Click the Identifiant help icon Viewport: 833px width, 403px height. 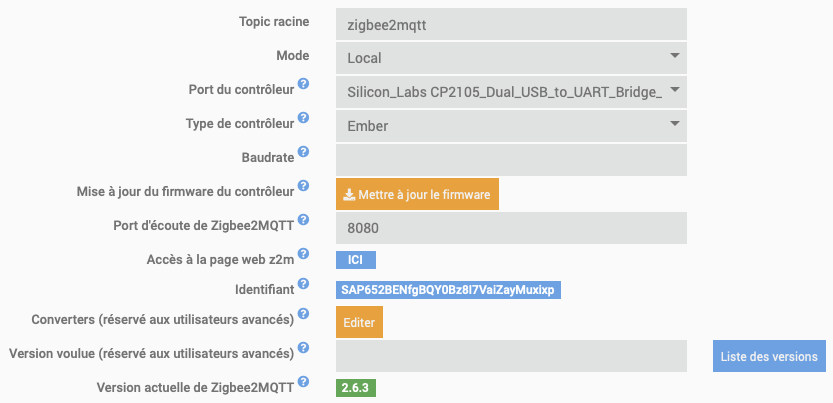click(303, 286)
